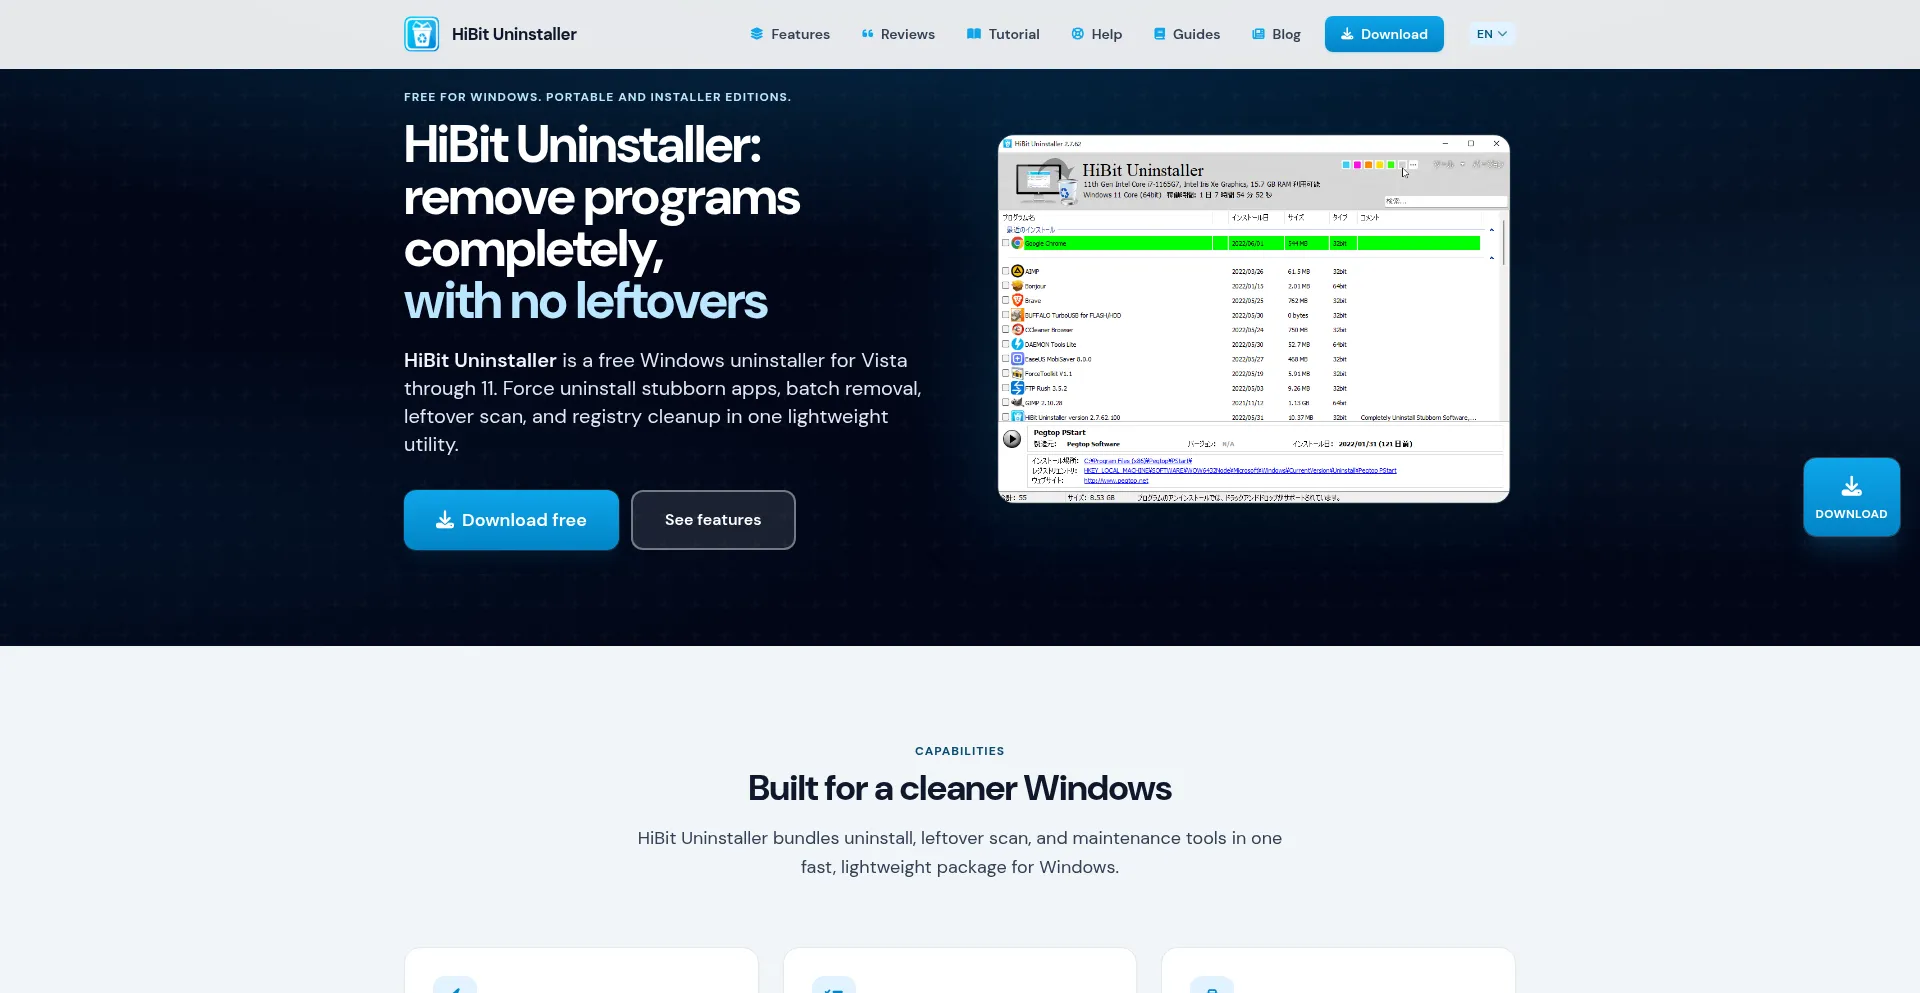Click the blue Download button in header
Viewport: 1920px width, 993px height.
point(1384,34)
